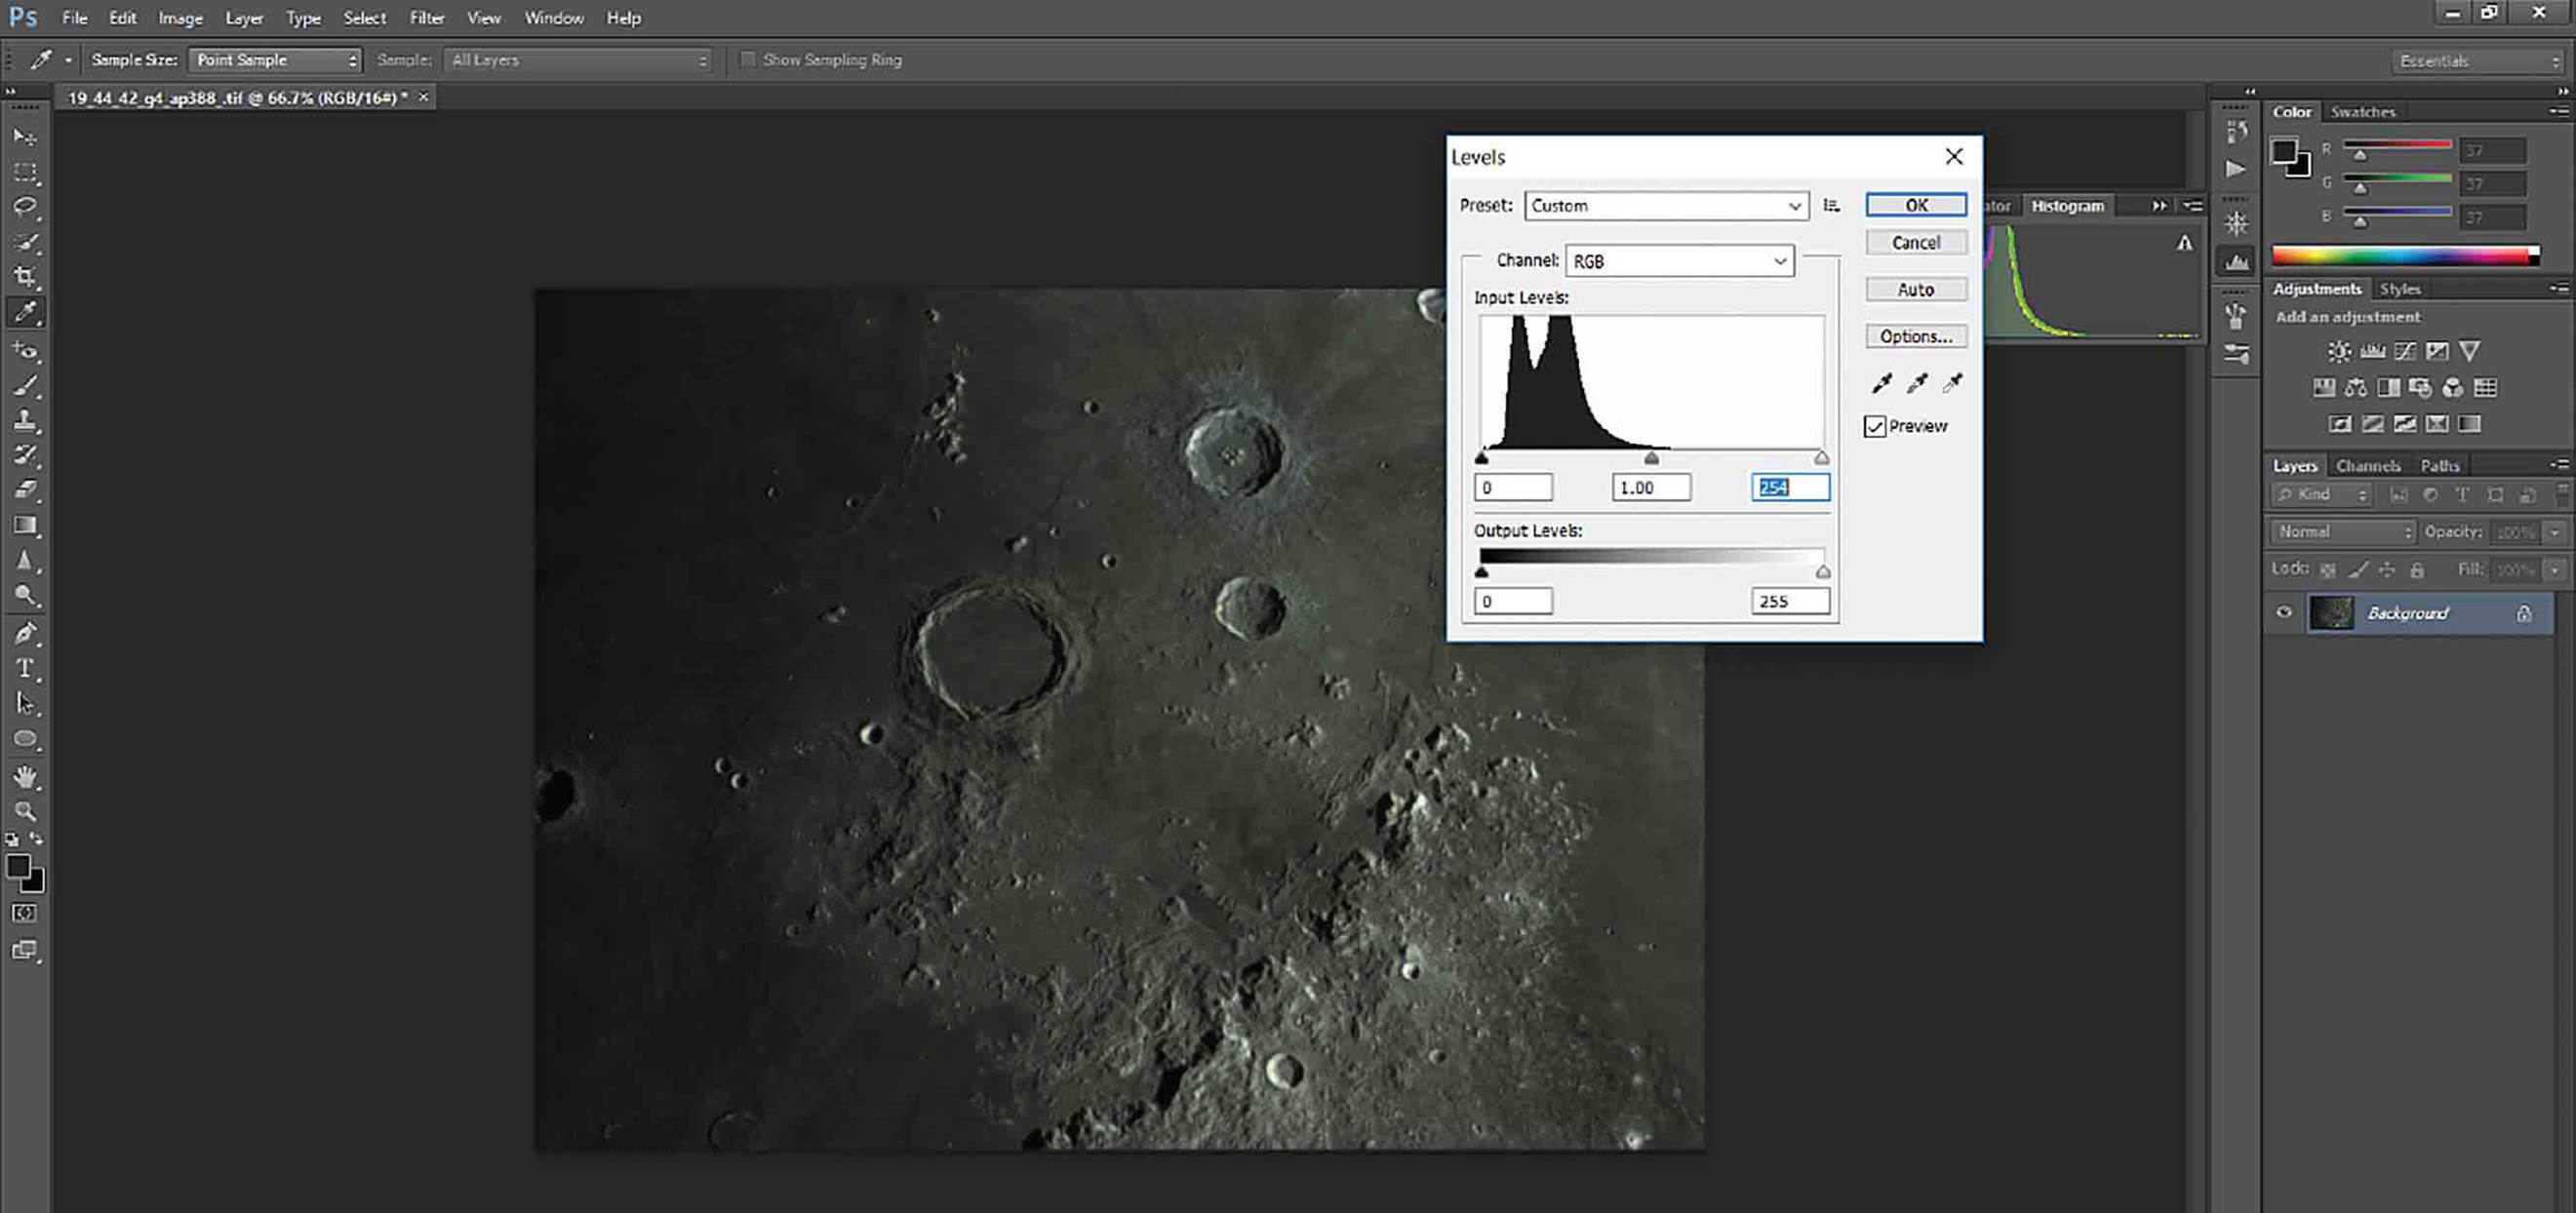Image resolution: width=2576 pixels, height=1213 pixels.
Task: Open the Channel RGB dropdown
Action: [x=1679, y=261]
